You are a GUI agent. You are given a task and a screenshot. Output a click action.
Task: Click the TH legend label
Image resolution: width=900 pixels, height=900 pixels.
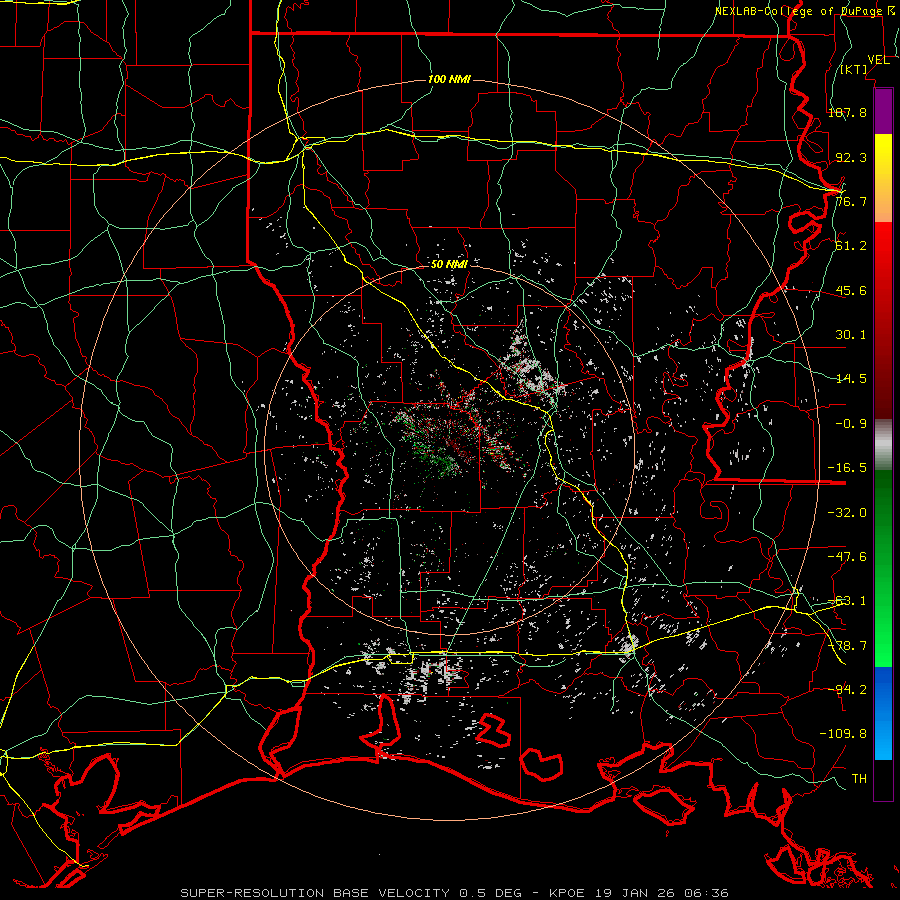859,778
